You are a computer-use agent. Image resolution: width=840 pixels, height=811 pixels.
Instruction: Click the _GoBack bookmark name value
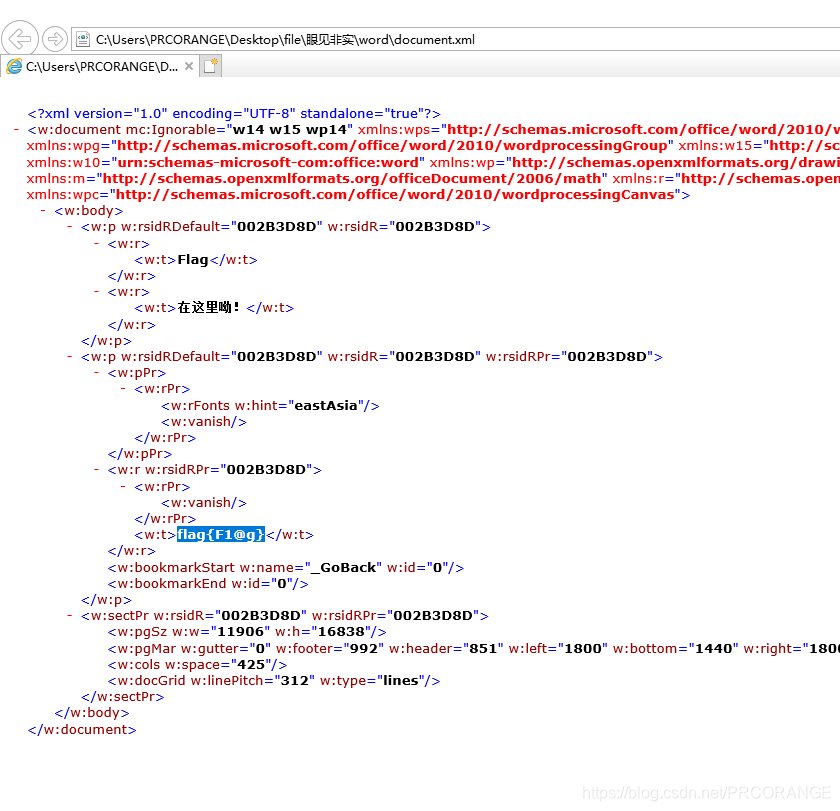[343, 567]
